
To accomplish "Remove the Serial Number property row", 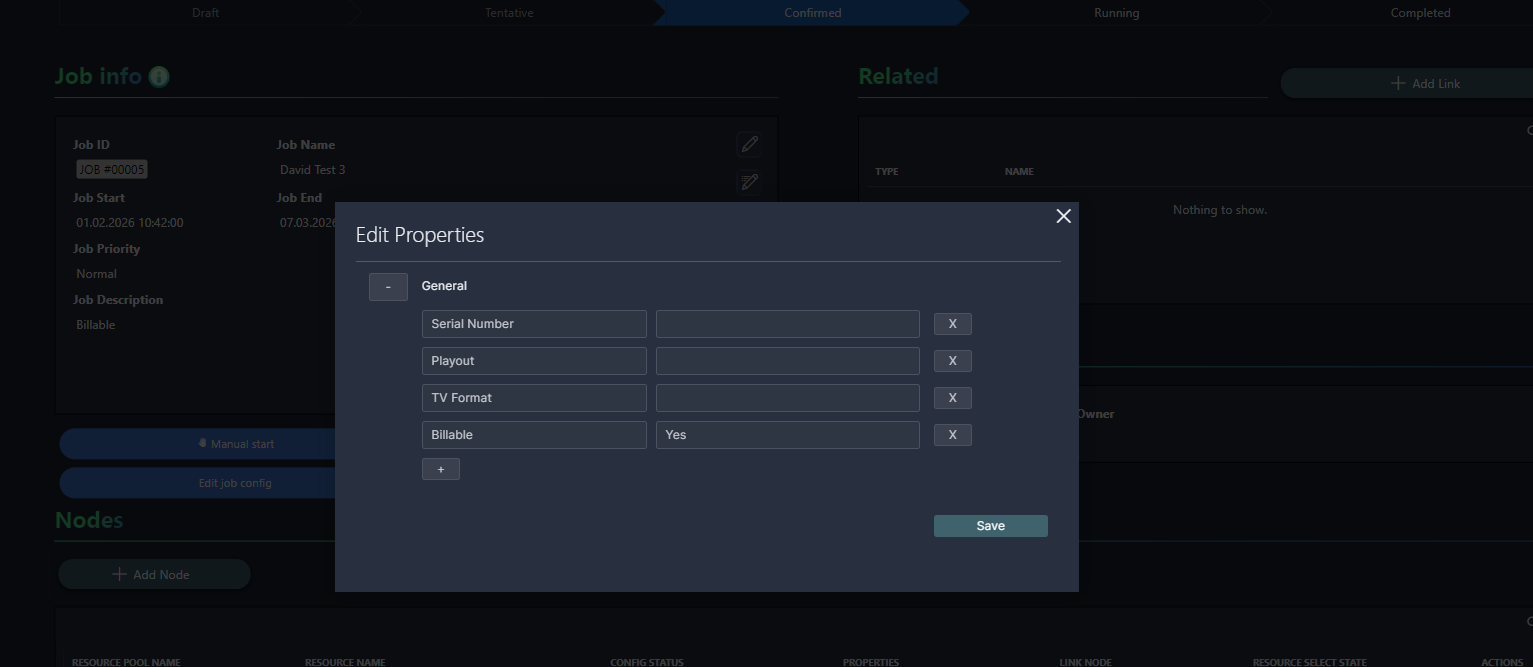I will (x=952, y=324).
